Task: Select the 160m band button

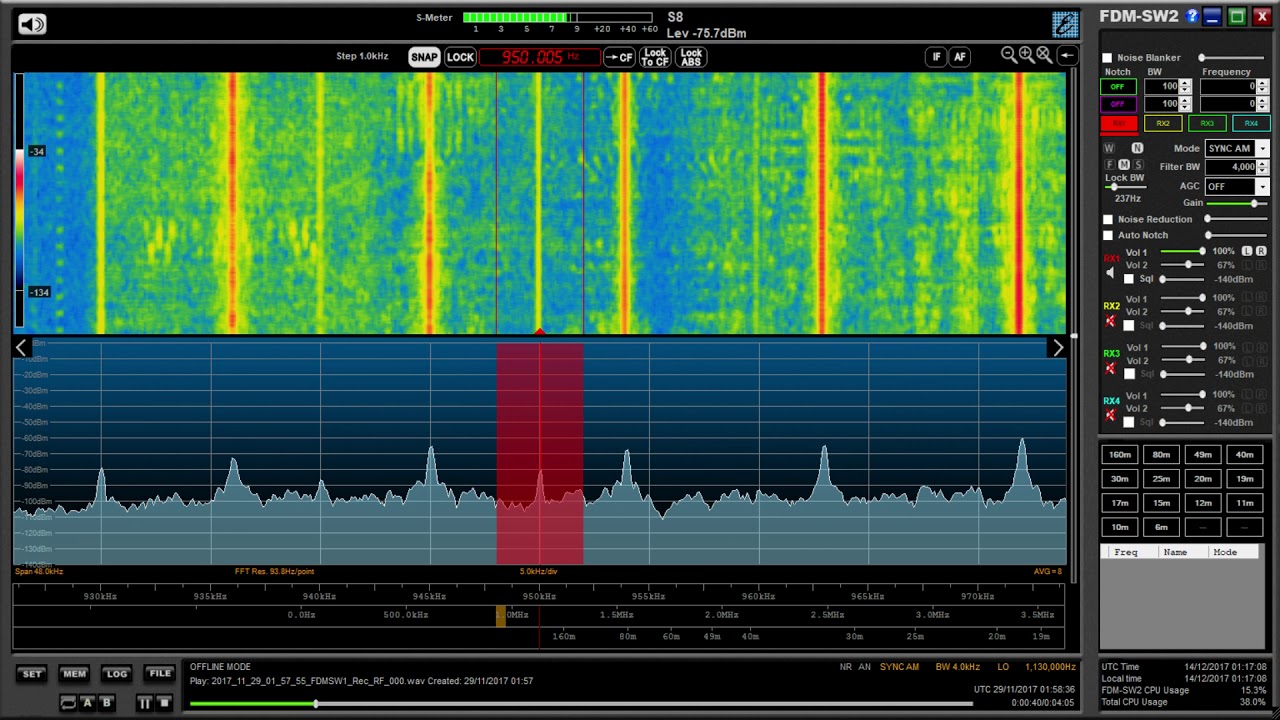Action: click(1120, 455)
